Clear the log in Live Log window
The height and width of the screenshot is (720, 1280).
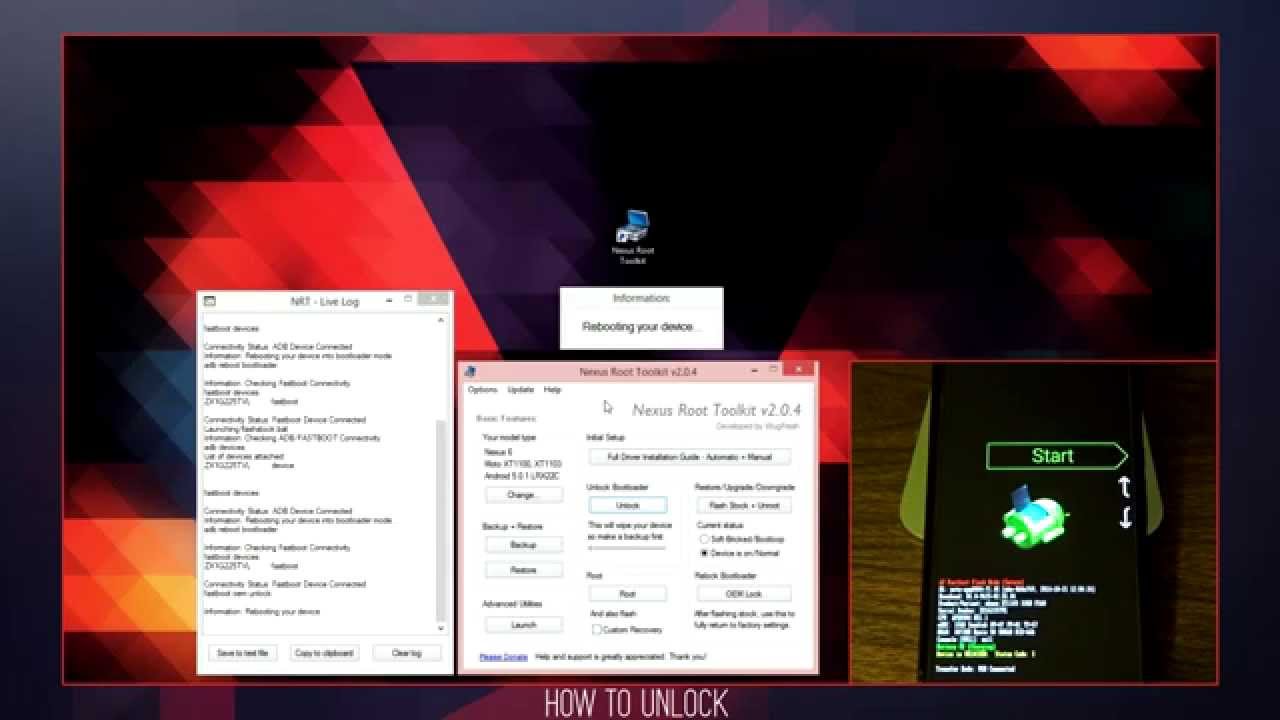click(x=406, y=653)
